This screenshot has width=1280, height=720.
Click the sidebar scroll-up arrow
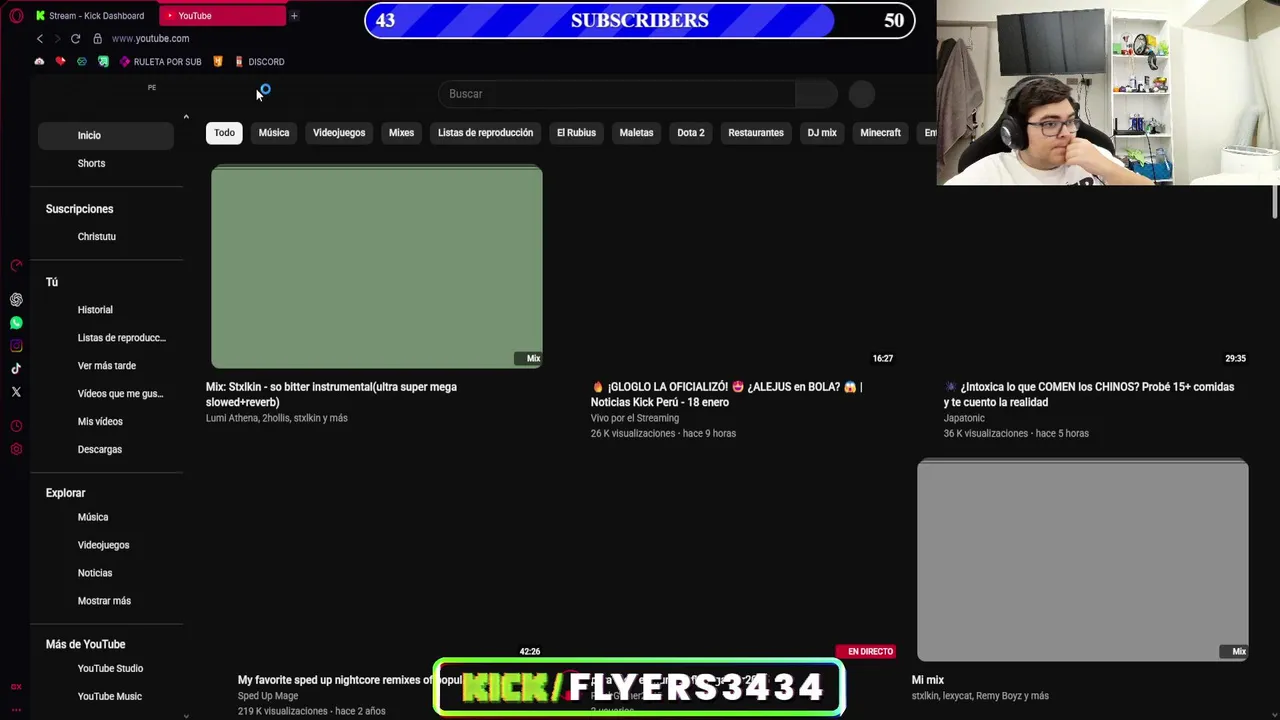click(186, 118)
